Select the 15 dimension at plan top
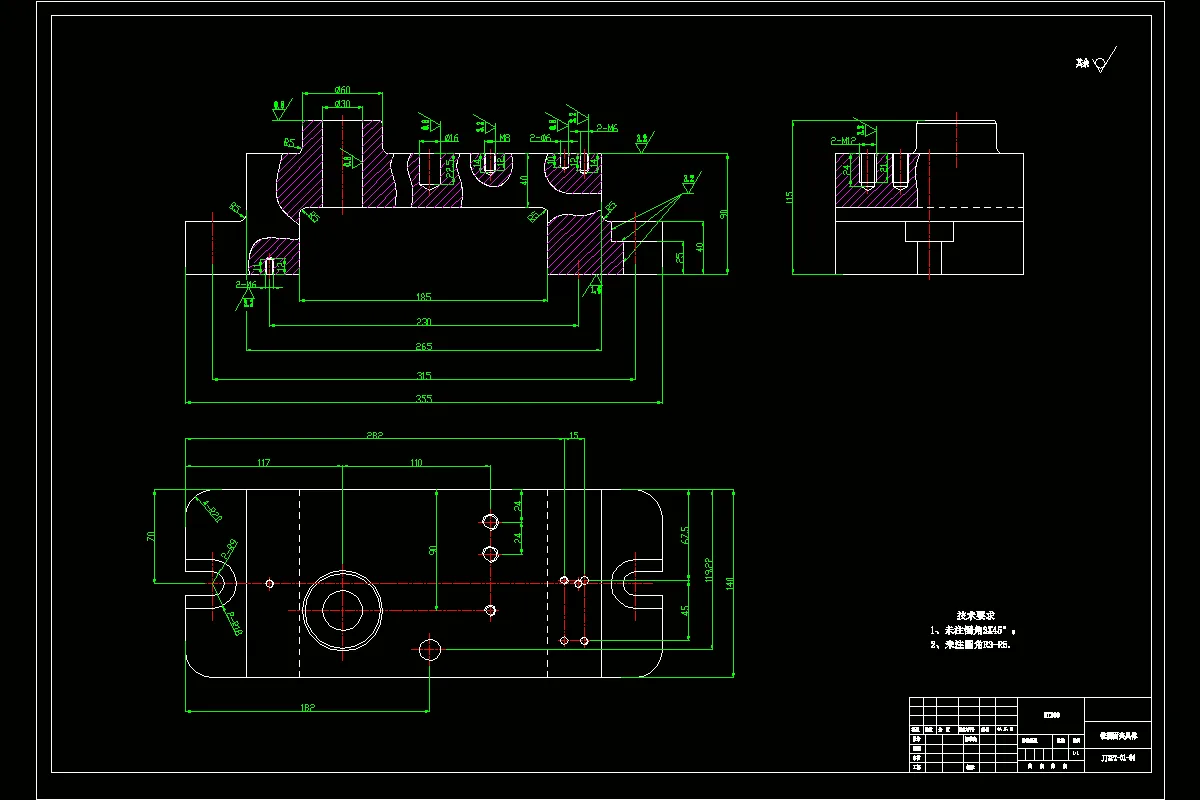This screenshot has width=1200, height=800. [x=573, y=436]
